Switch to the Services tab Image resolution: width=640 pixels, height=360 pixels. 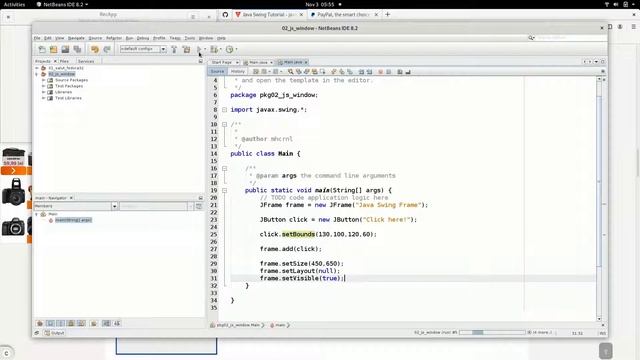coord(86,61)
